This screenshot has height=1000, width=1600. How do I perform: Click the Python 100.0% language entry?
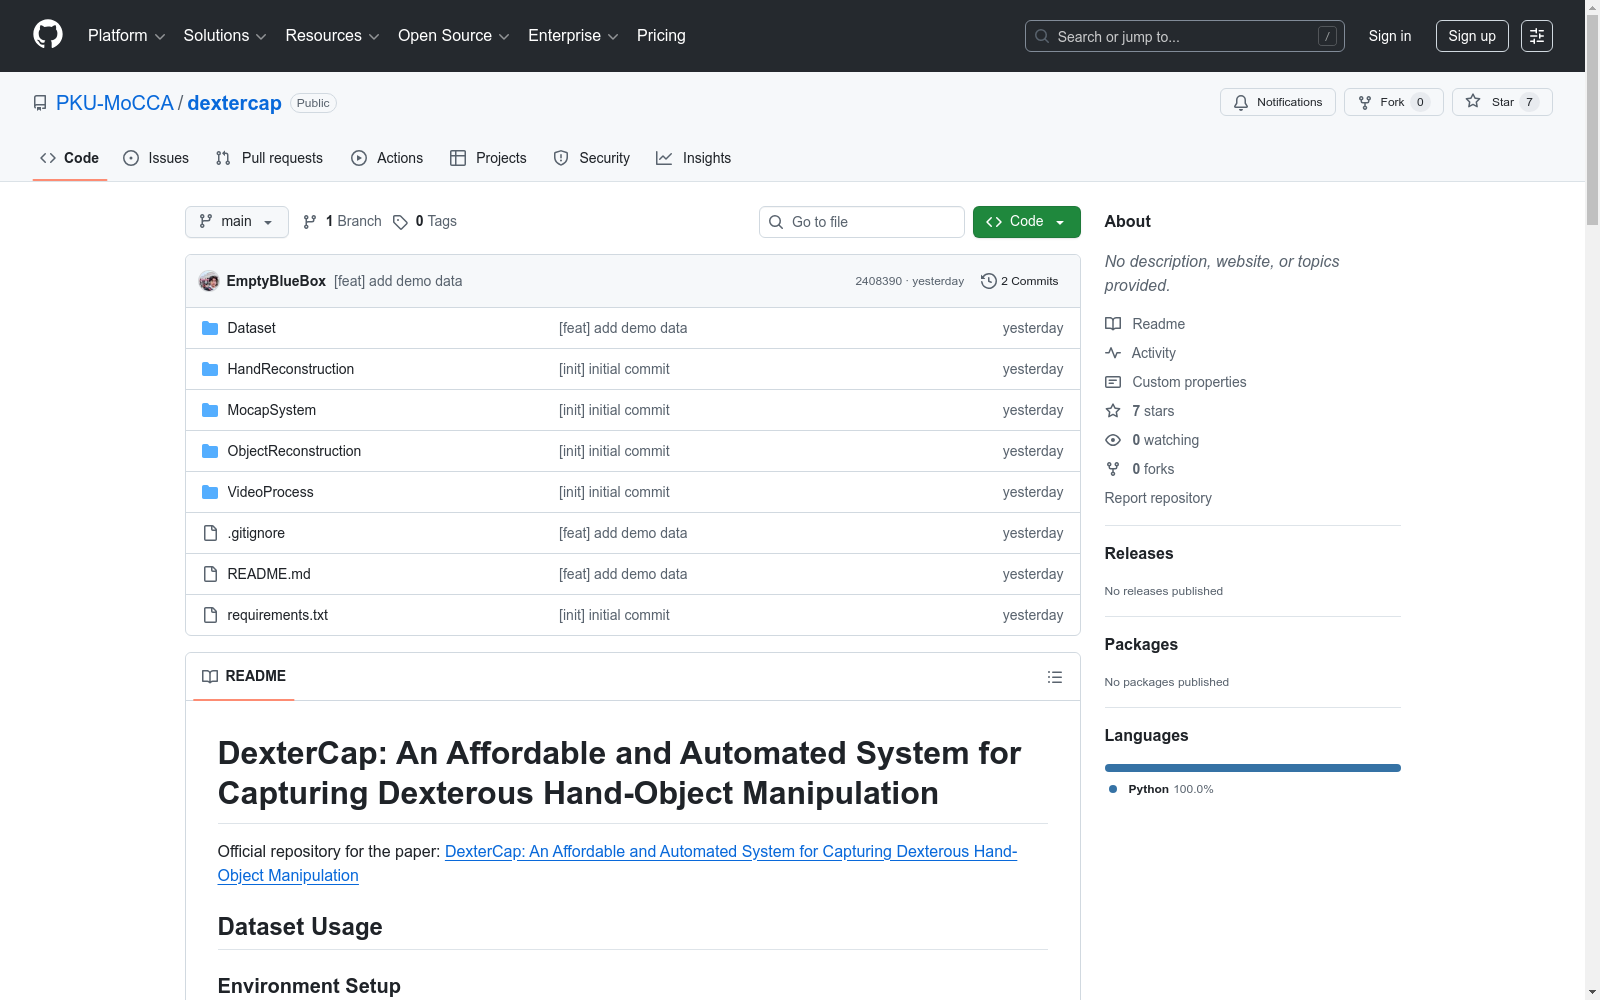click(x=1161, y=789)
